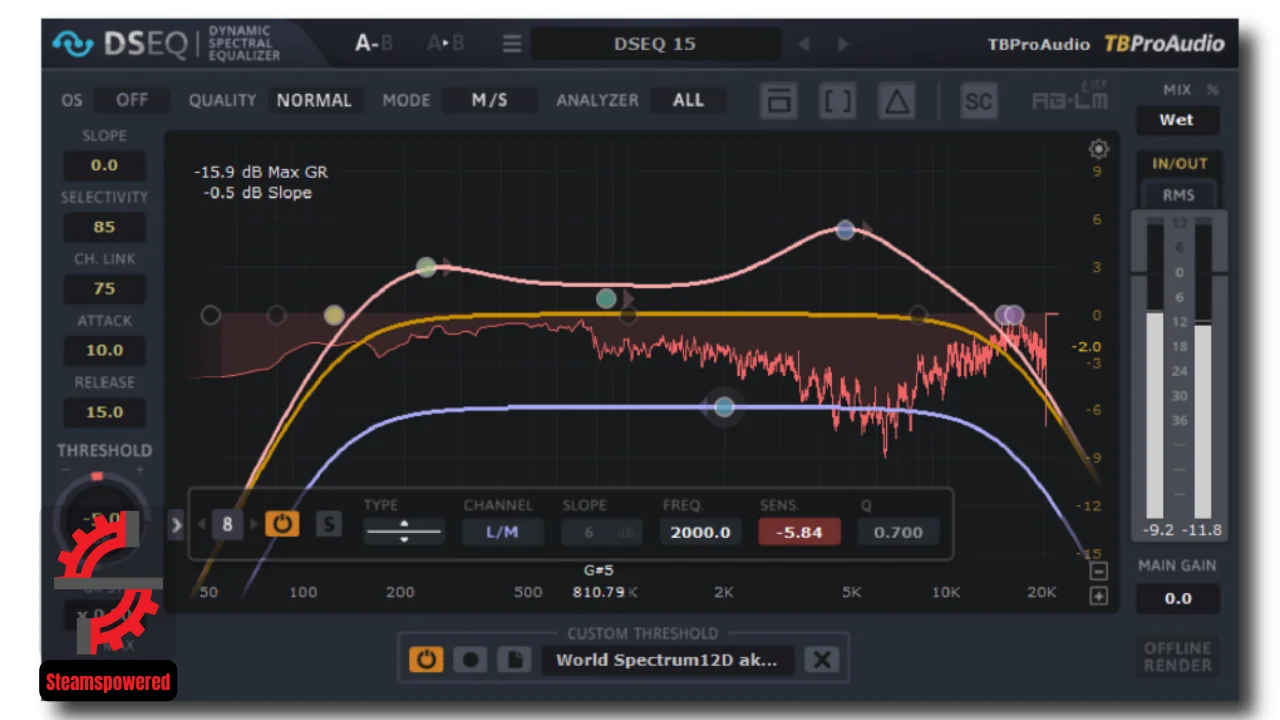Screen dimensions: 1280x720
Task: Click the SELECTIVITY 85 value field
Action: (104, 227)
